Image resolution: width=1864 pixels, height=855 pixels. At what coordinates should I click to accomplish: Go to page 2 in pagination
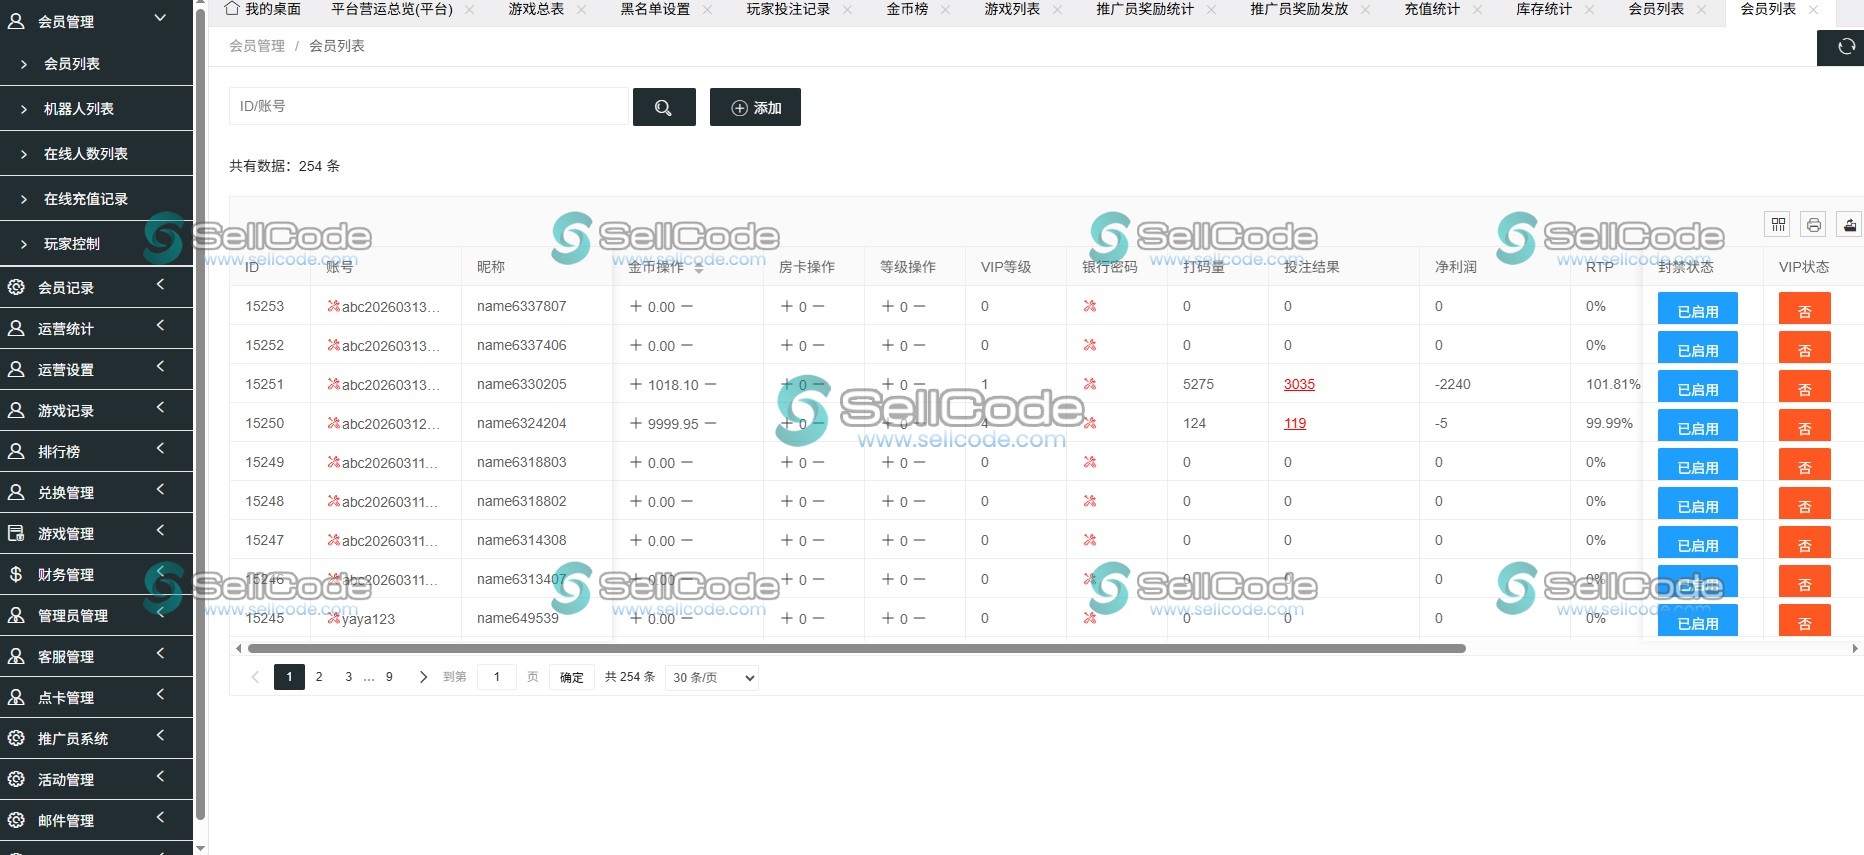319,677
